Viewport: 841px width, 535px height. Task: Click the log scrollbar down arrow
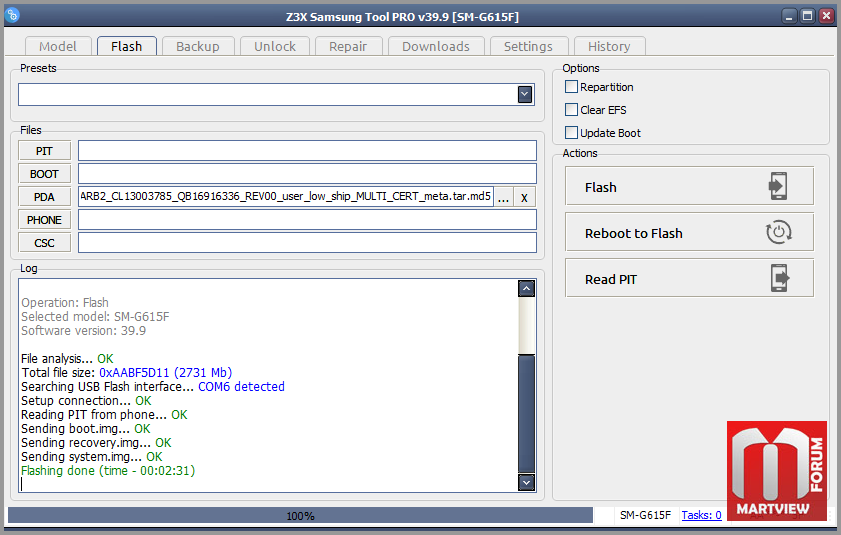pyautogui.click(x=527, y=482)
